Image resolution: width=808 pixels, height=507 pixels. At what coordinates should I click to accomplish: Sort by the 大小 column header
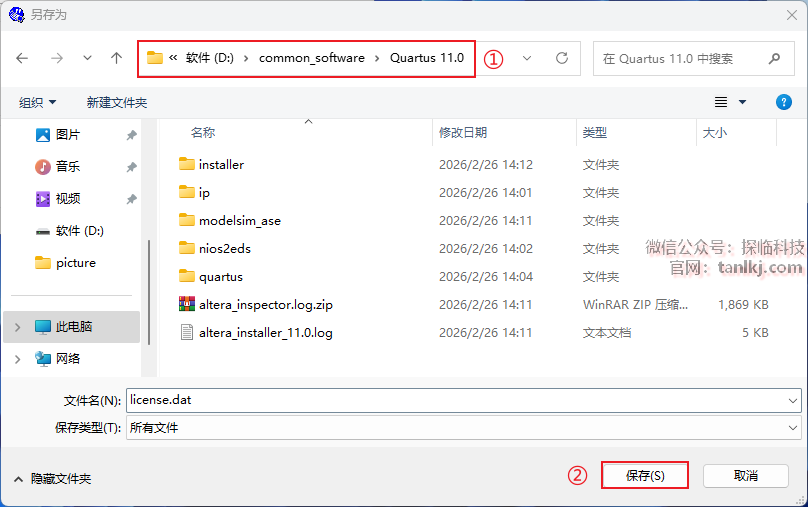point(715,133)
